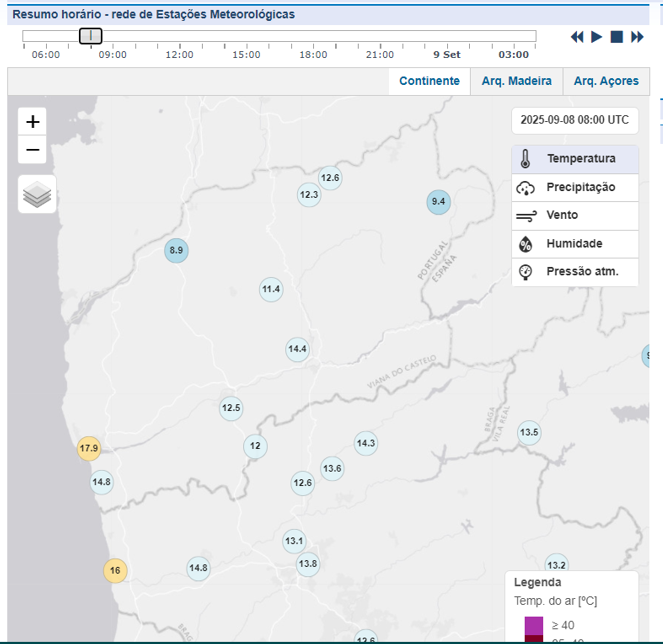Click the 13.1 station marker
The height and width of the screenshot is (644, 663).
click(x=294, y=541)
